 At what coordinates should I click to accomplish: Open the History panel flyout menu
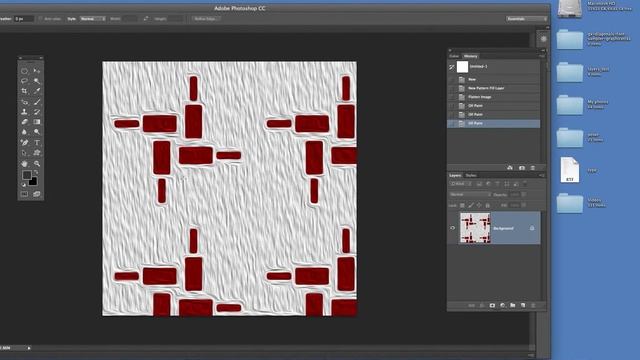(542, 56)
